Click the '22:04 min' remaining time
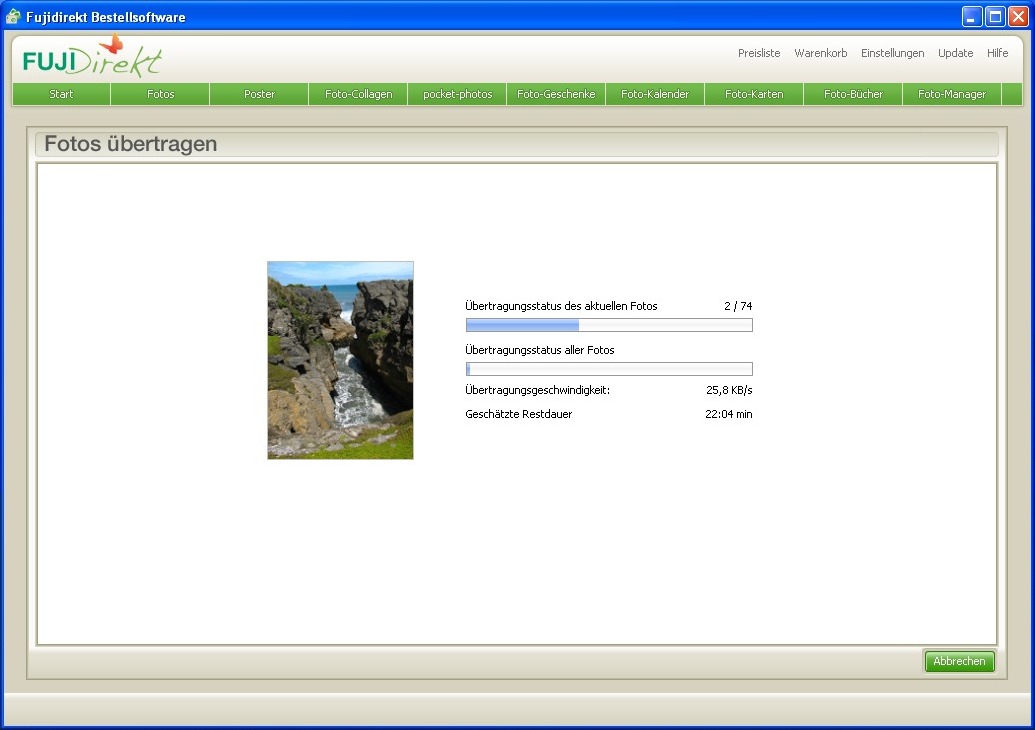 point(729,414)
